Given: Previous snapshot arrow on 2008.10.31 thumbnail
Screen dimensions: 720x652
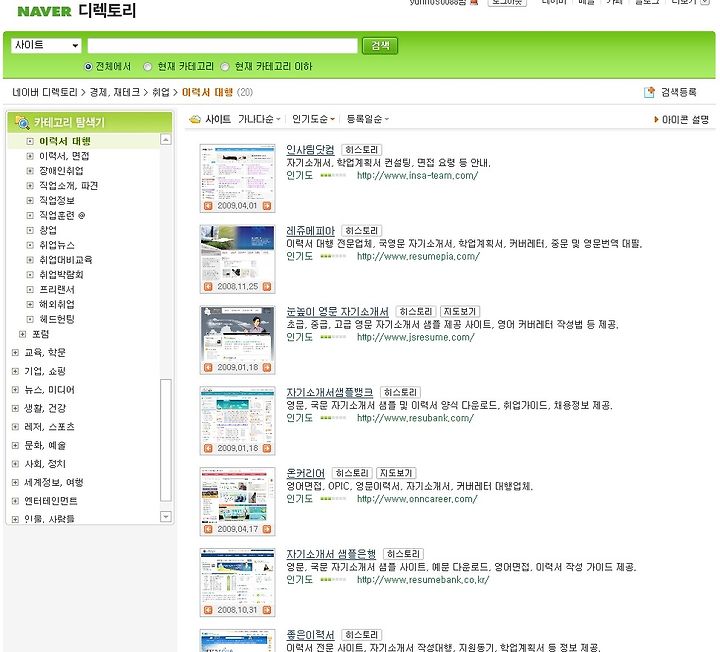Looking at the screenshot, I should coord(208,610).
